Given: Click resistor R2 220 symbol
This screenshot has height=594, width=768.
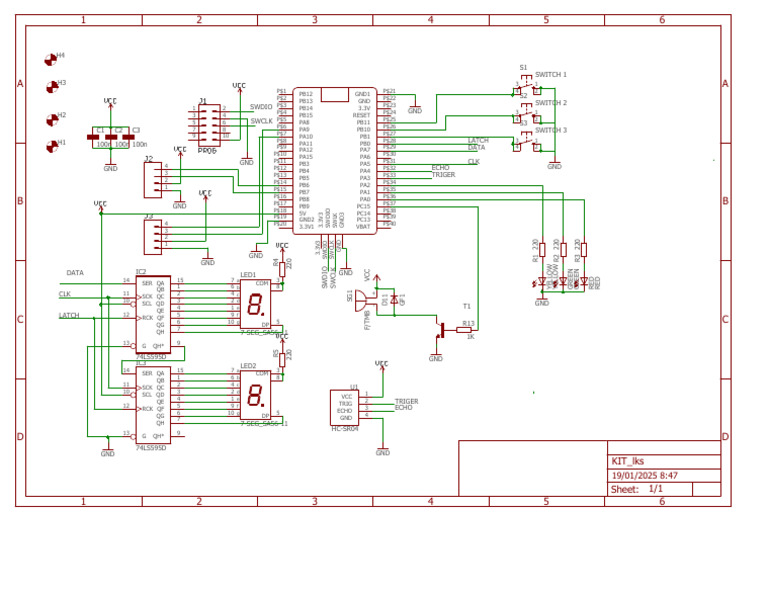Looking at the screenshot, I should click(x=563, y=250).
